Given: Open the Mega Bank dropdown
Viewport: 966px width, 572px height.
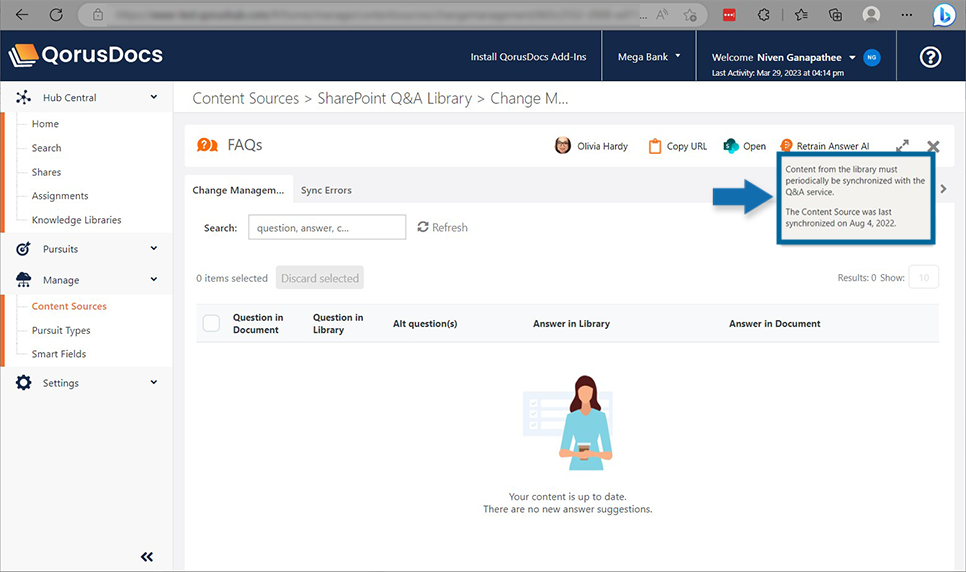Looking at the screenshot, I should coord(649,57).
